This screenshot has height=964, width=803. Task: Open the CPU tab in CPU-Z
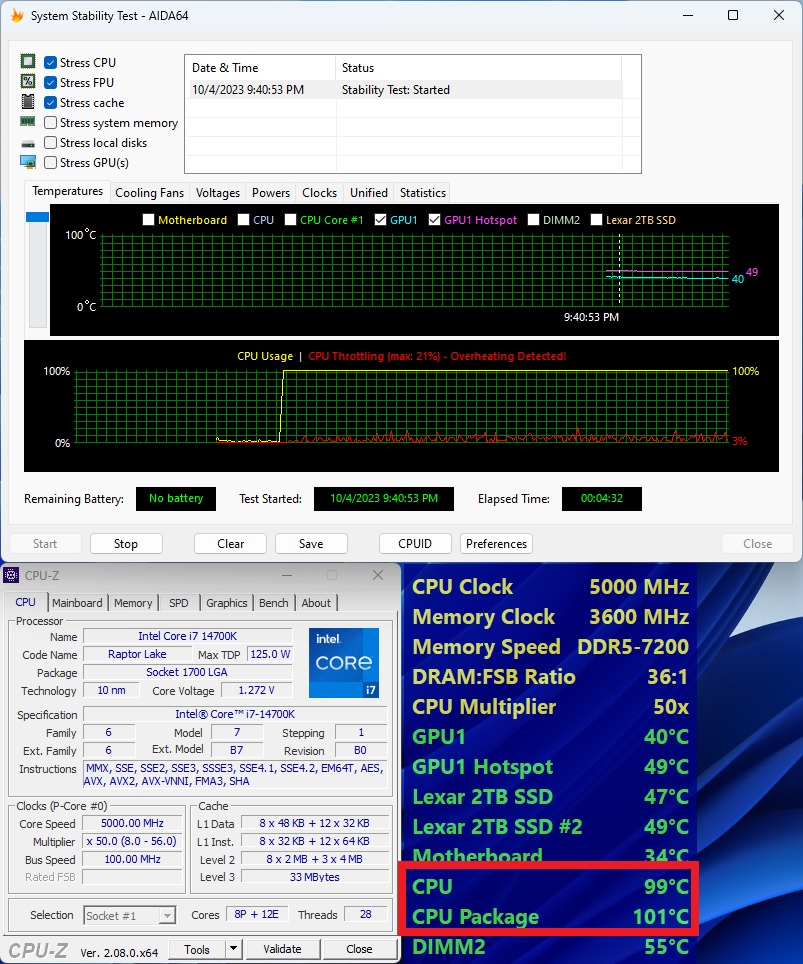tap(25, 602)
